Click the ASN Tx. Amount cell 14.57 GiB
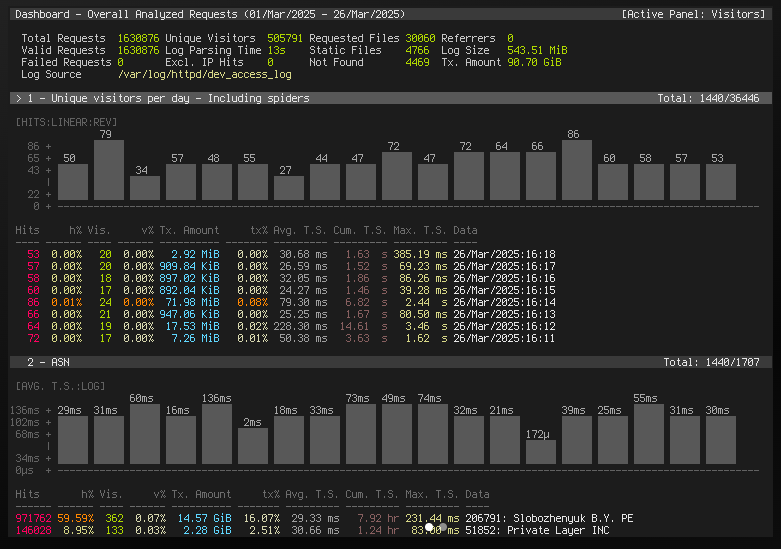 click(205, 518)
